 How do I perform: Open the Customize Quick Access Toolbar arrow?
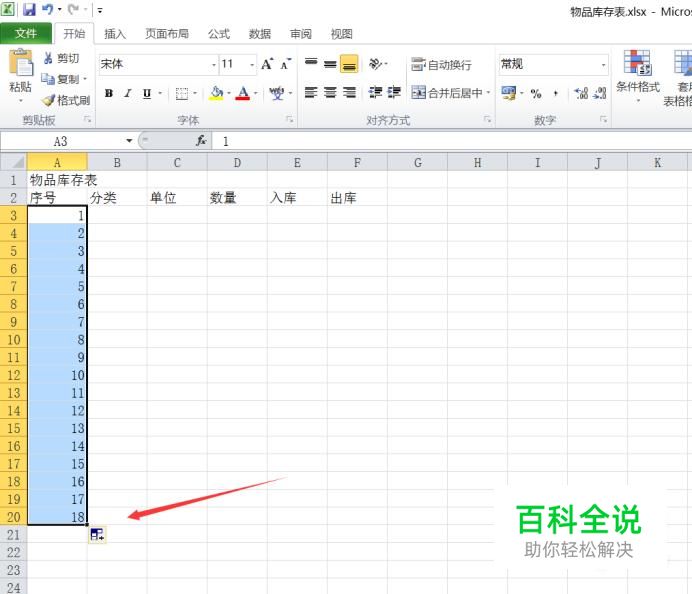click(100, 10)
